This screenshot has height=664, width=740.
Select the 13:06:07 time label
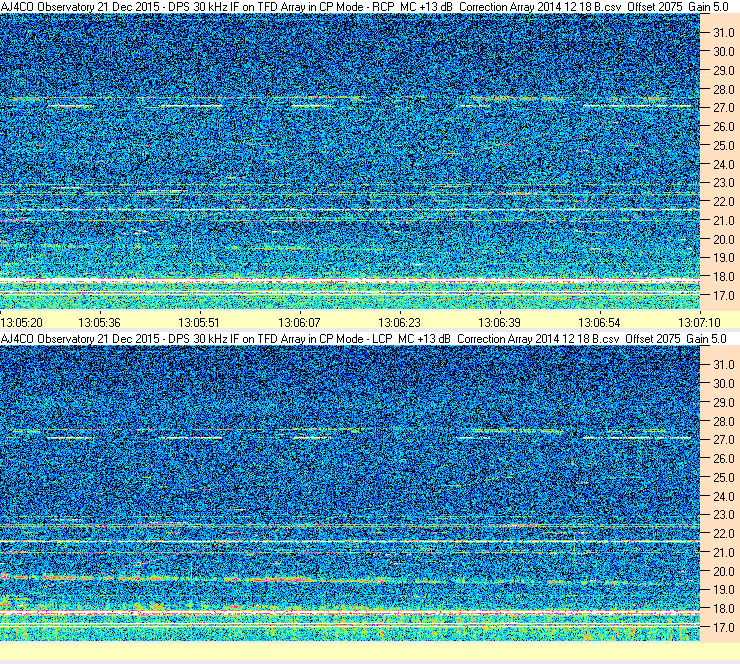(x=299, y=323)
